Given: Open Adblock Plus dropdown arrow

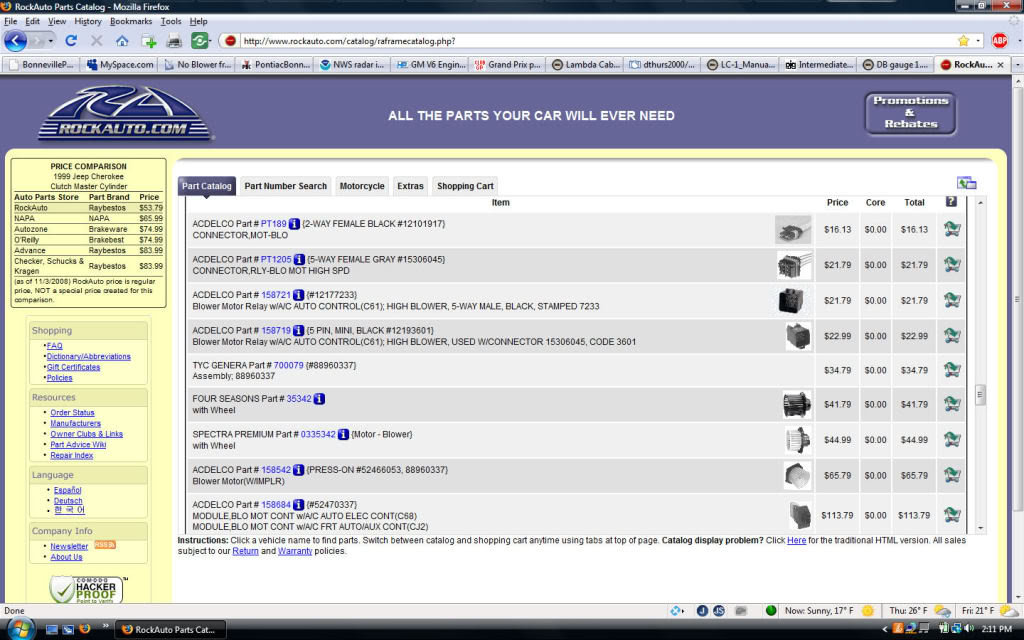Looking at the screenshot, I should click(1017, 40).
